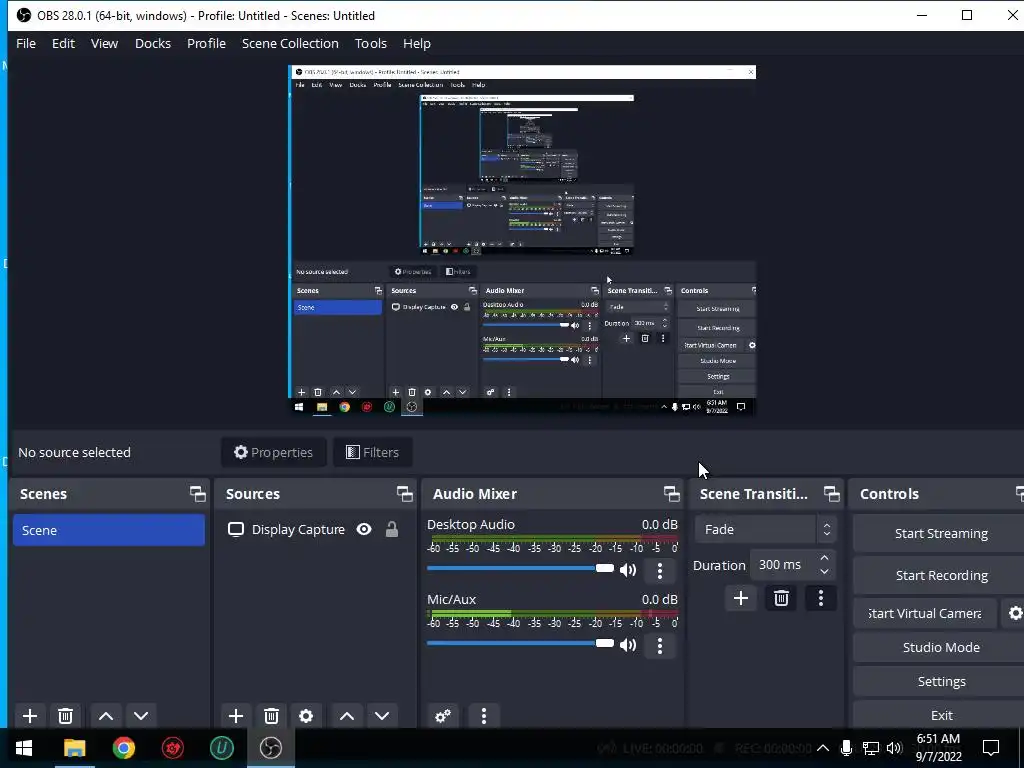The height and width of the screenshot is (768, 1024).
Task: Mute Mic/Aux speaker icon
Action: click(628, 645)
